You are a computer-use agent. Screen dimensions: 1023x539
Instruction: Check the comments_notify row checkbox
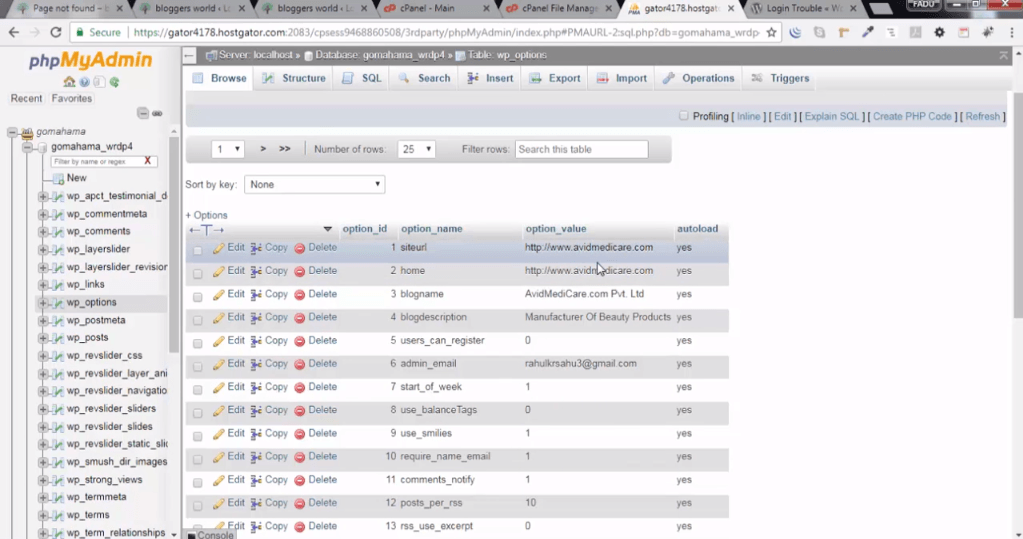198,483
